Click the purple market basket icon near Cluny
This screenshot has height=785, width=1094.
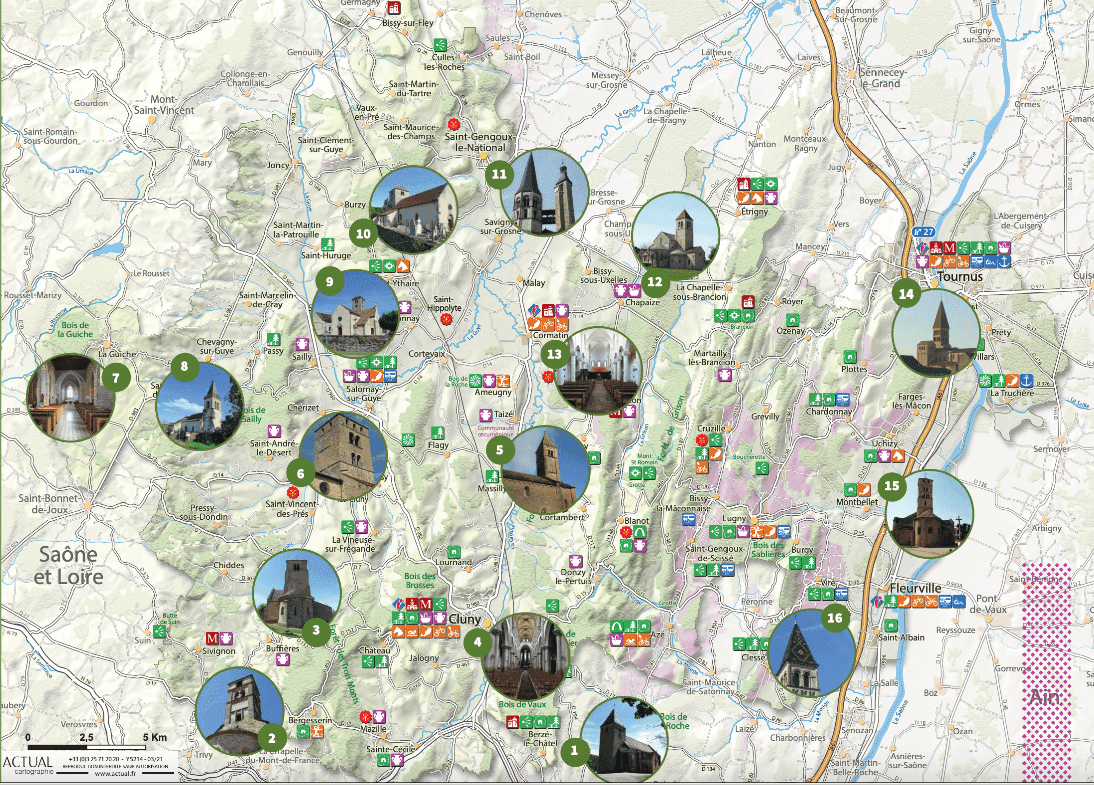point(425,618)
